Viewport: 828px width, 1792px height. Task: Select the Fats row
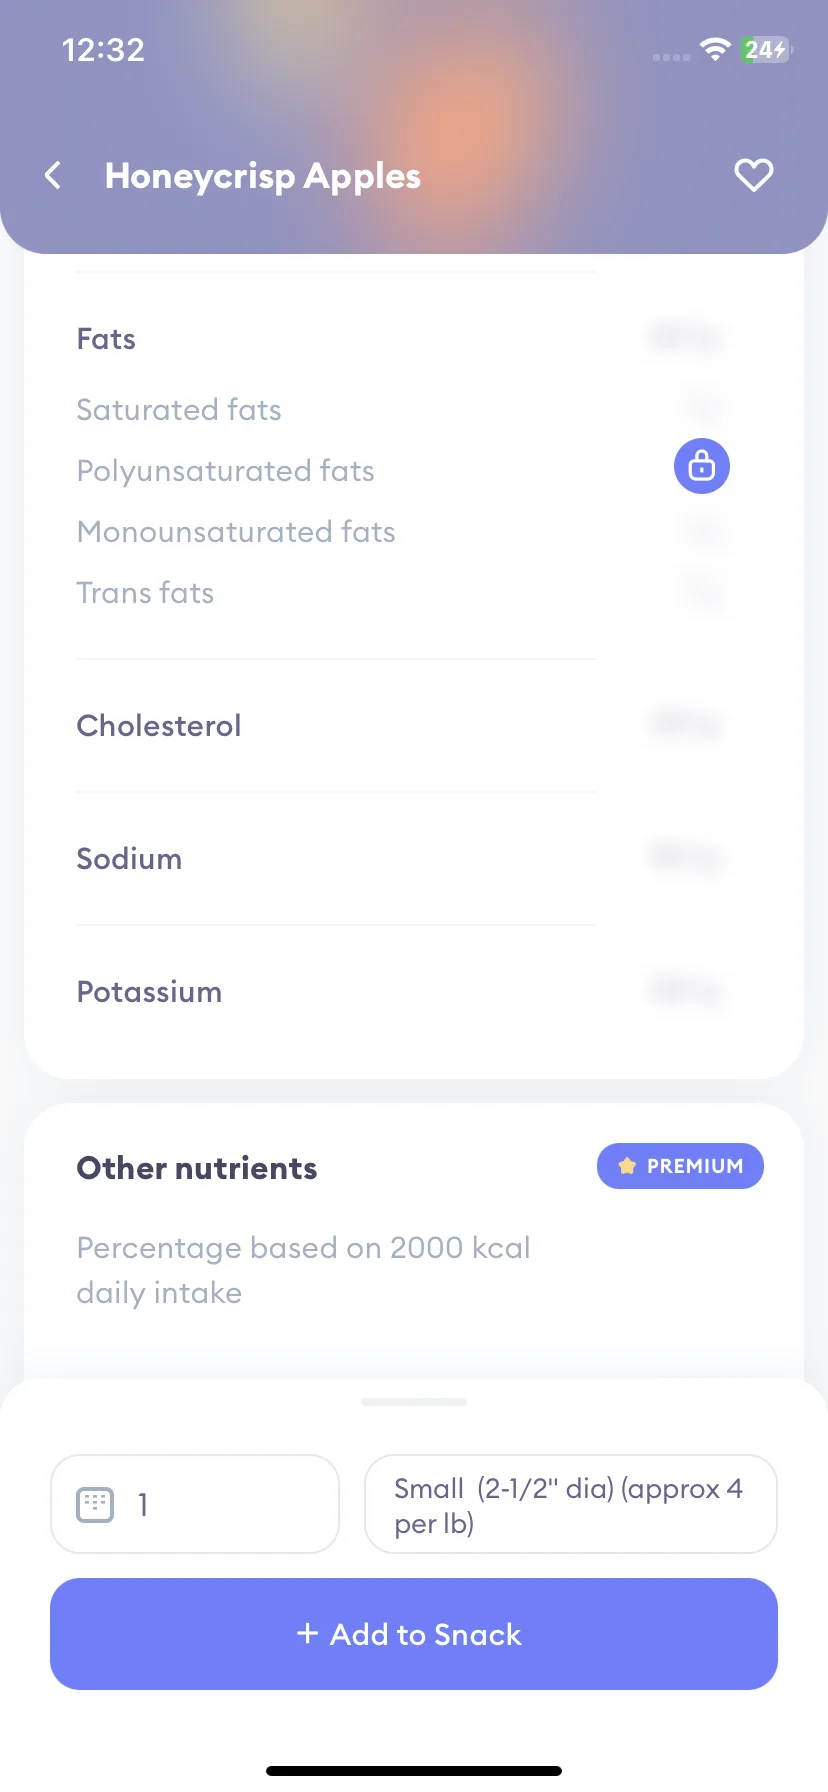coord(400,339)
